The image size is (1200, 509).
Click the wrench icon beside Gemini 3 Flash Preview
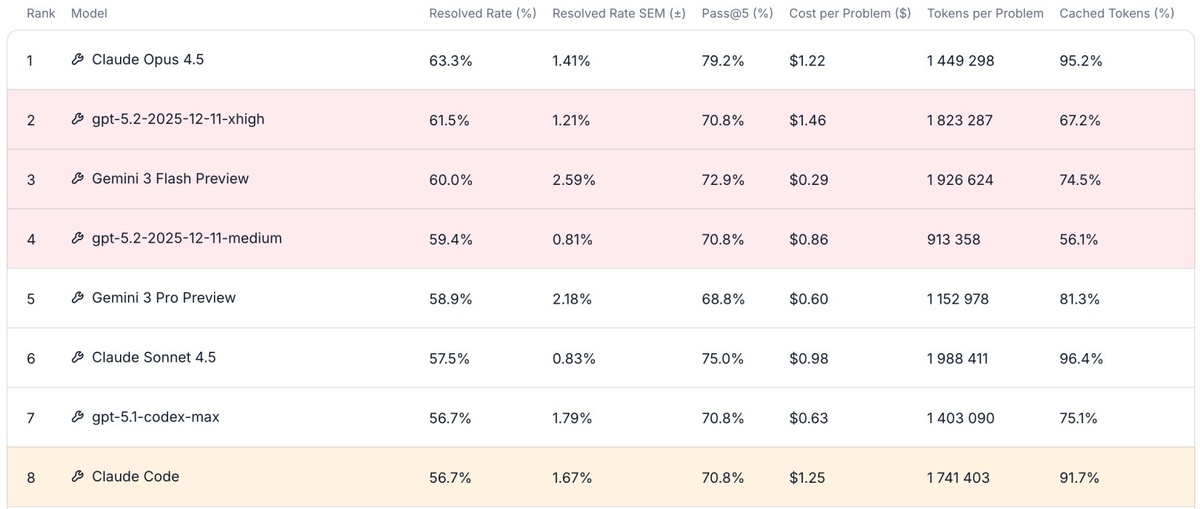click(x=78, y=179)
